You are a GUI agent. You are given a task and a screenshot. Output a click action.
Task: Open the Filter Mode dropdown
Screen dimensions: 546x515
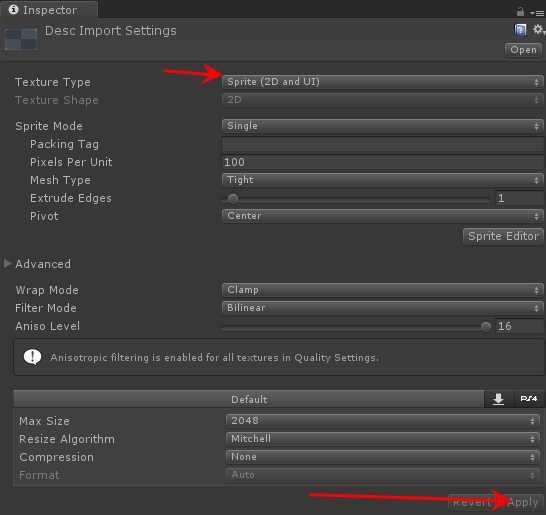(382, 308)
